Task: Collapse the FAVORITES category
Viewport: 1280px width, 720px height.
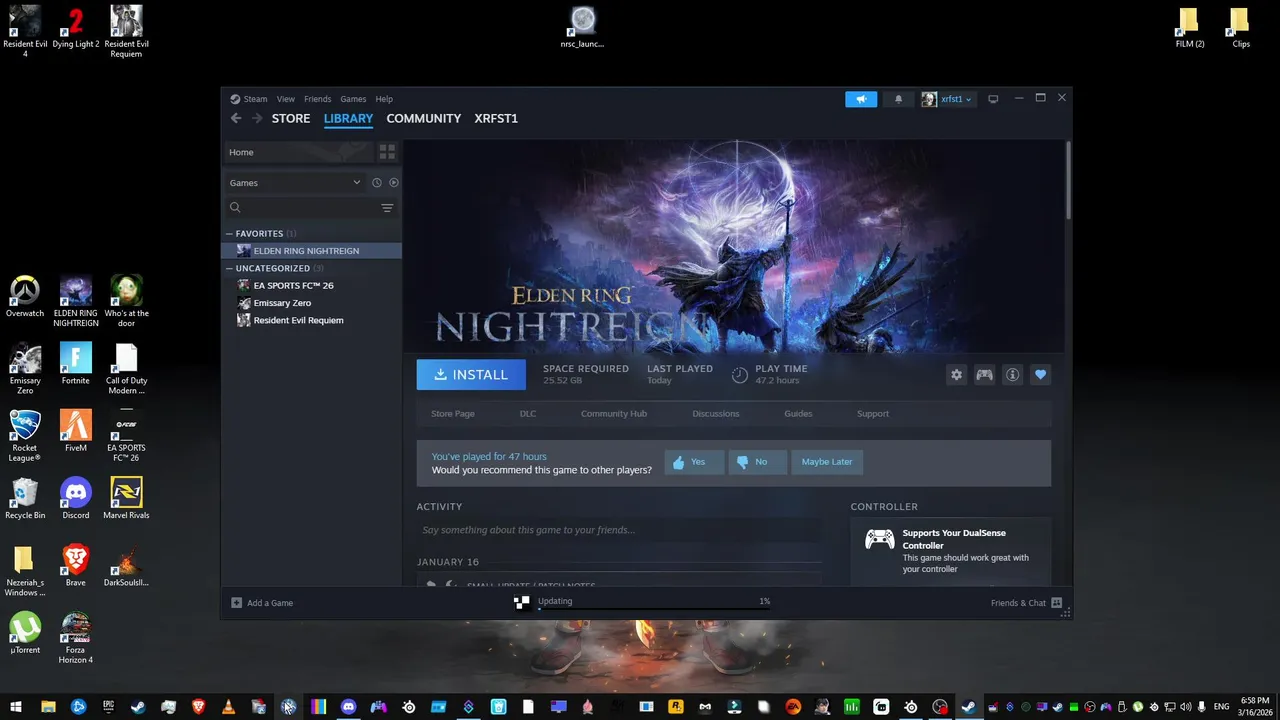Action: (229, 233)
